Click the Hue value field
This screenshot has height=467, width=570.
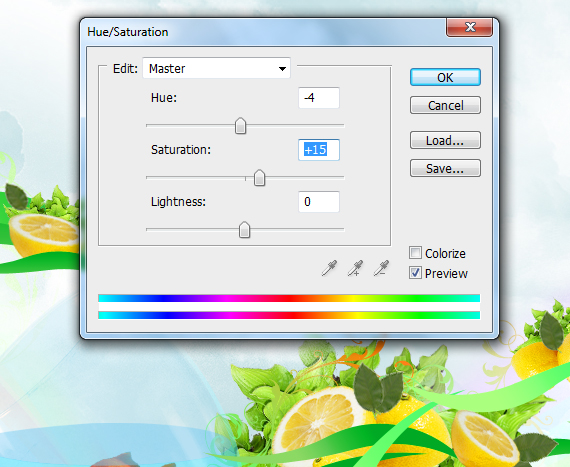(x=319, y=98)
